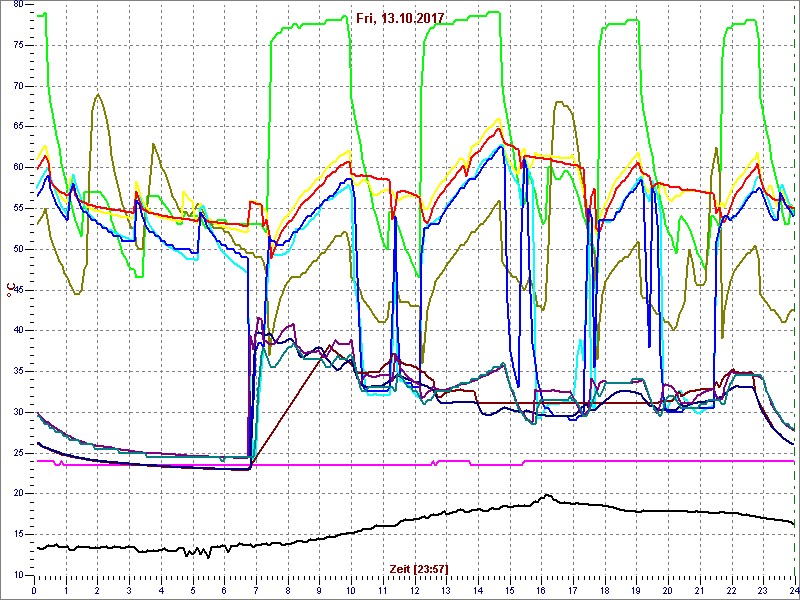The image size is (800, 600).
Task: Select the '25' temperature axis label
Action: pyautogui.click(x=18, y=453)
